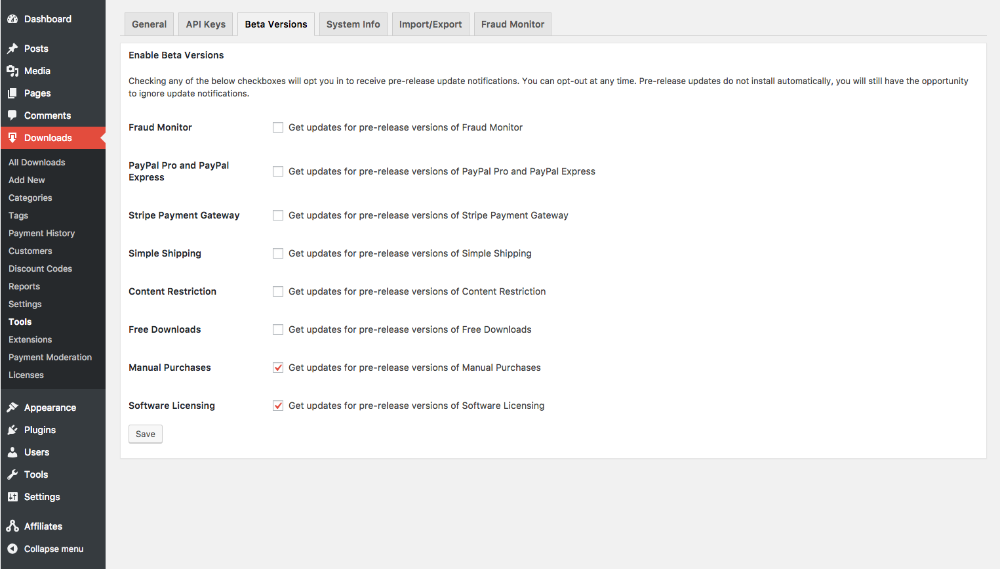Switch to the System Info tab

tap(353, 24)
